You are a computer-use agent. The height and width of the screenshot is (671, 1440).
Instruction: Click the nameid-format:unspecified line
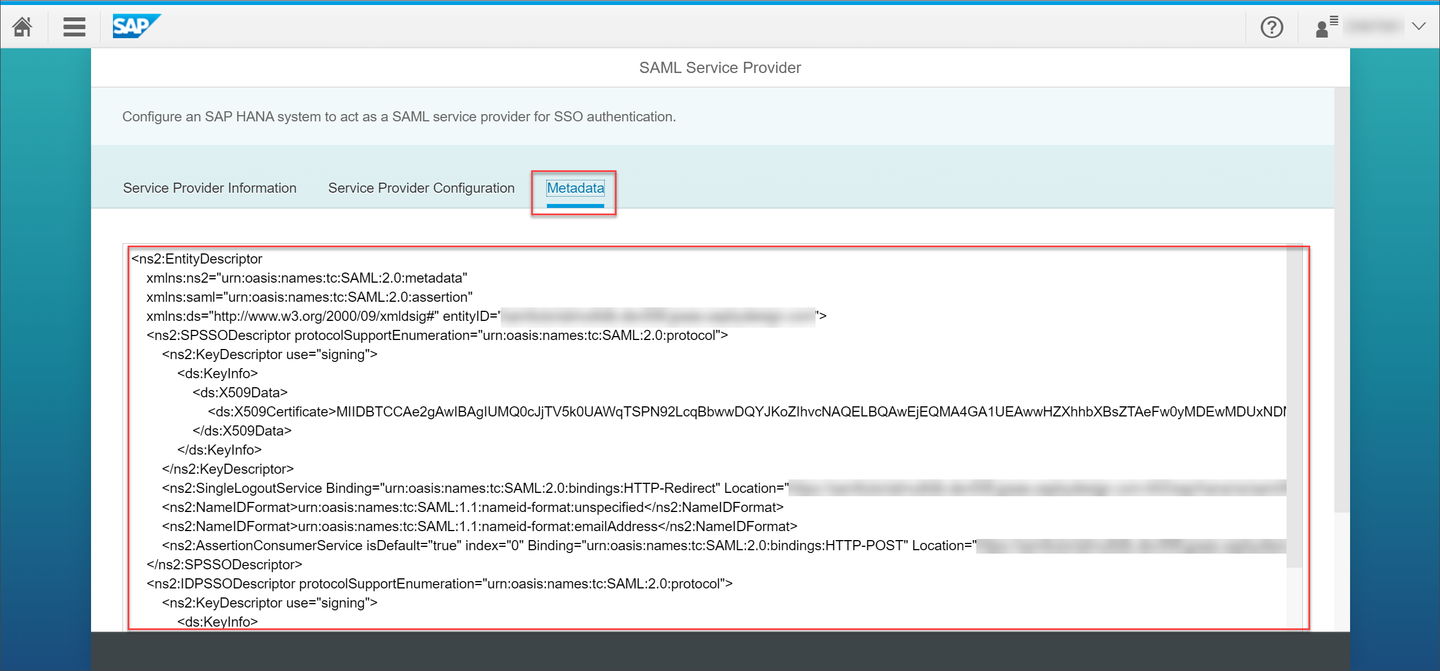[472, 507]
